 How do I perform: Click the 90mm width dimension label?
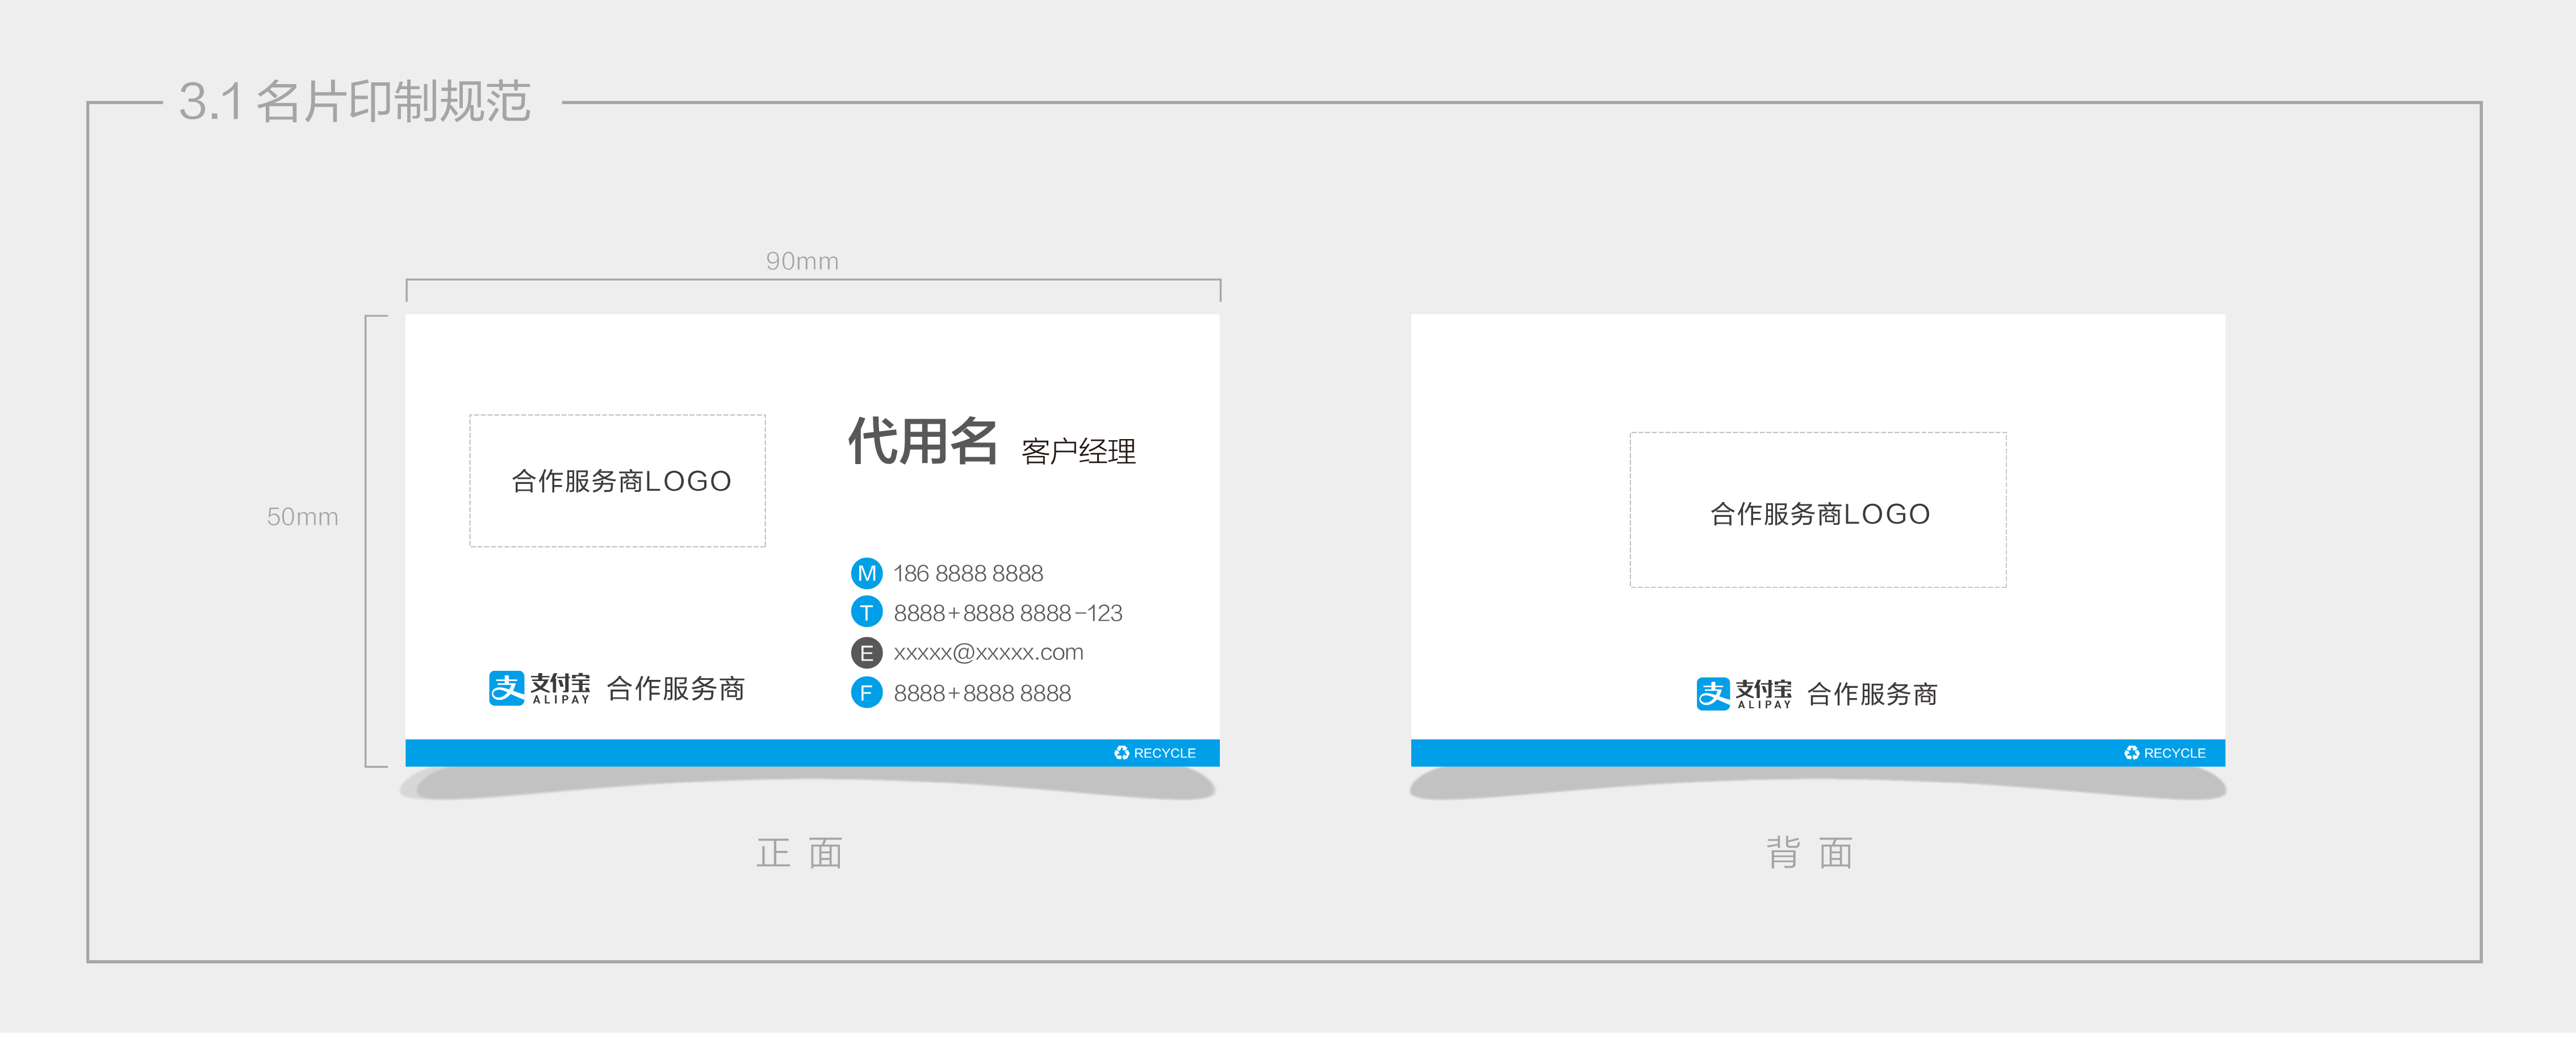pos(802,261)
